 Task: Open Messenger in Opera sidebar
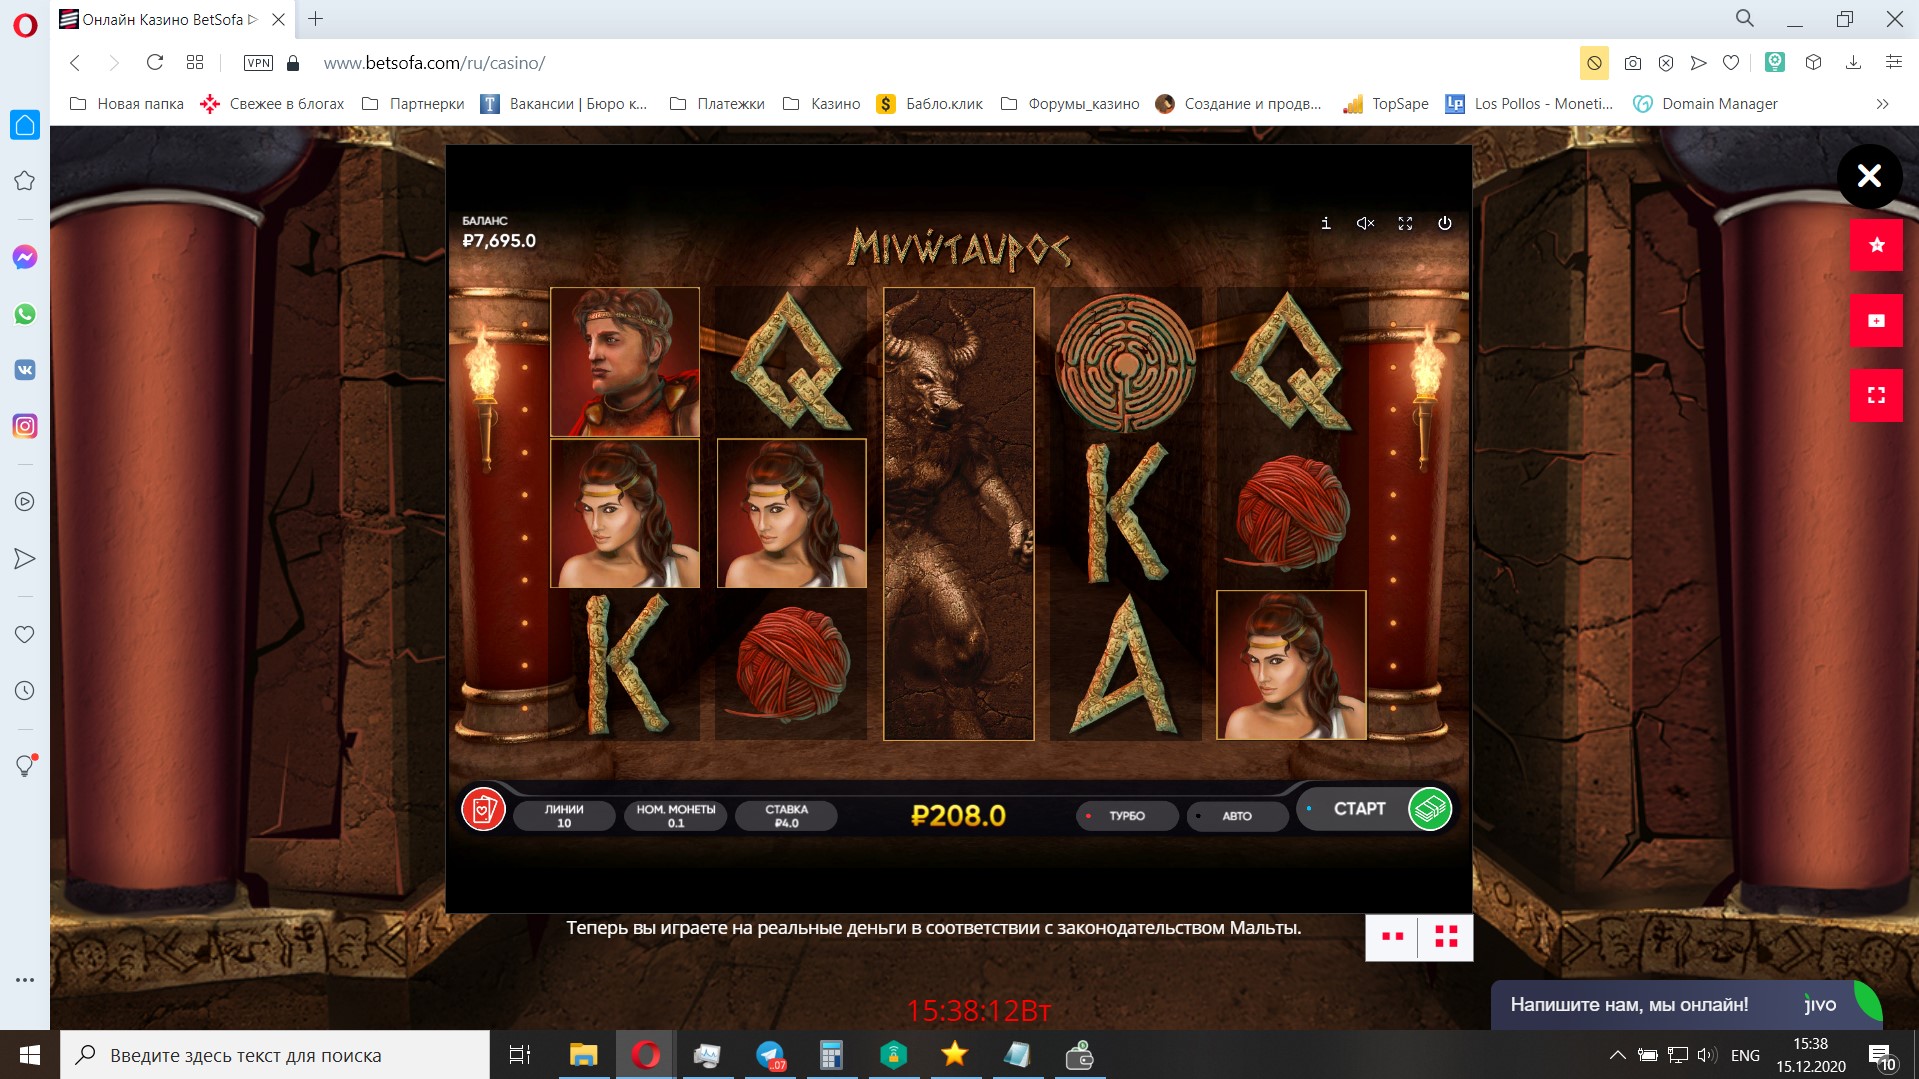[25, 257]
